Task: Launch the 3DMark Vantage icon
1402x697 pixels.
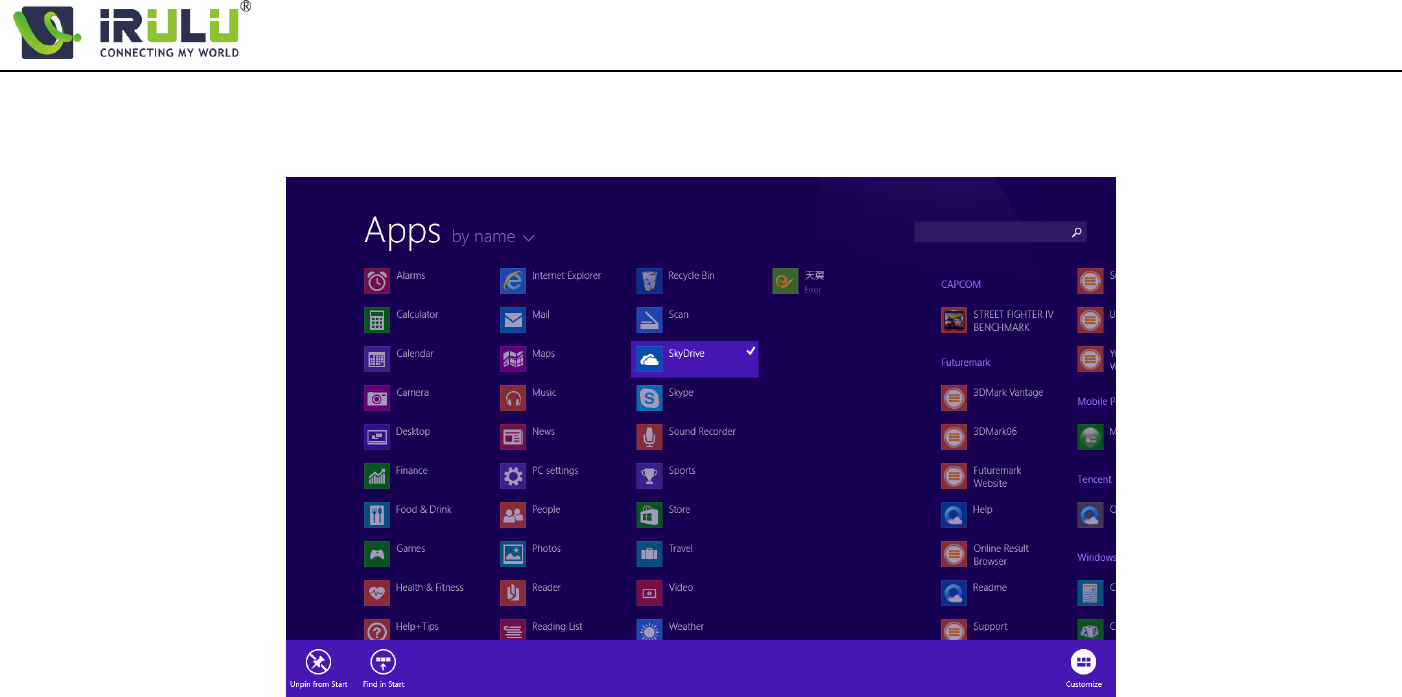Action: [954, 398]
